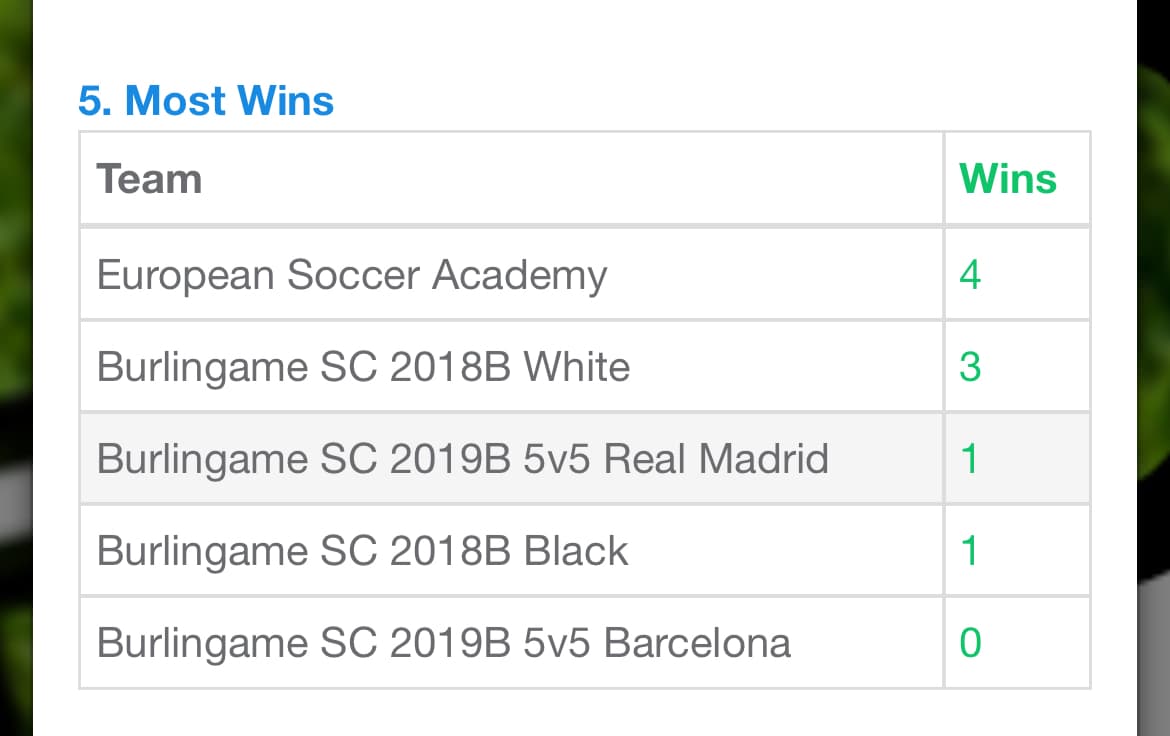Image resolution: width=1170 pixels, height=736 pixels.
Task: Click Real Madrid team's wins value 1
Action: coord(968,459)
